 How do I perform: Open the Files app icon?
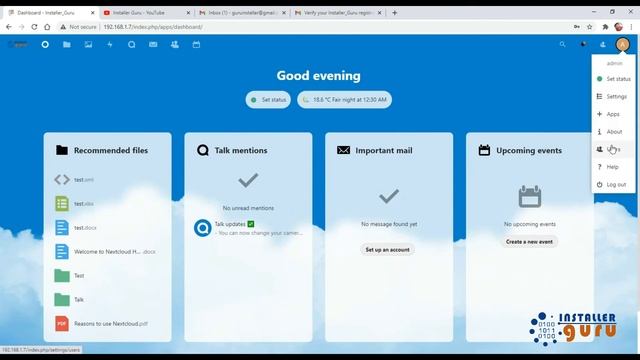[67, 44]
